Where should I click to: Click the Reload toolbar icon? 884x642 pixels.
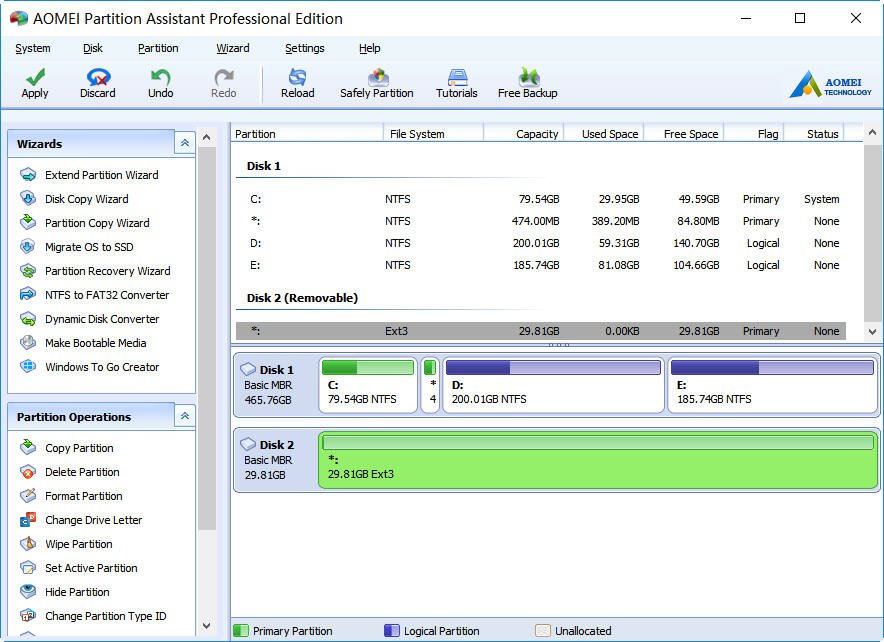tap(297, 77)
